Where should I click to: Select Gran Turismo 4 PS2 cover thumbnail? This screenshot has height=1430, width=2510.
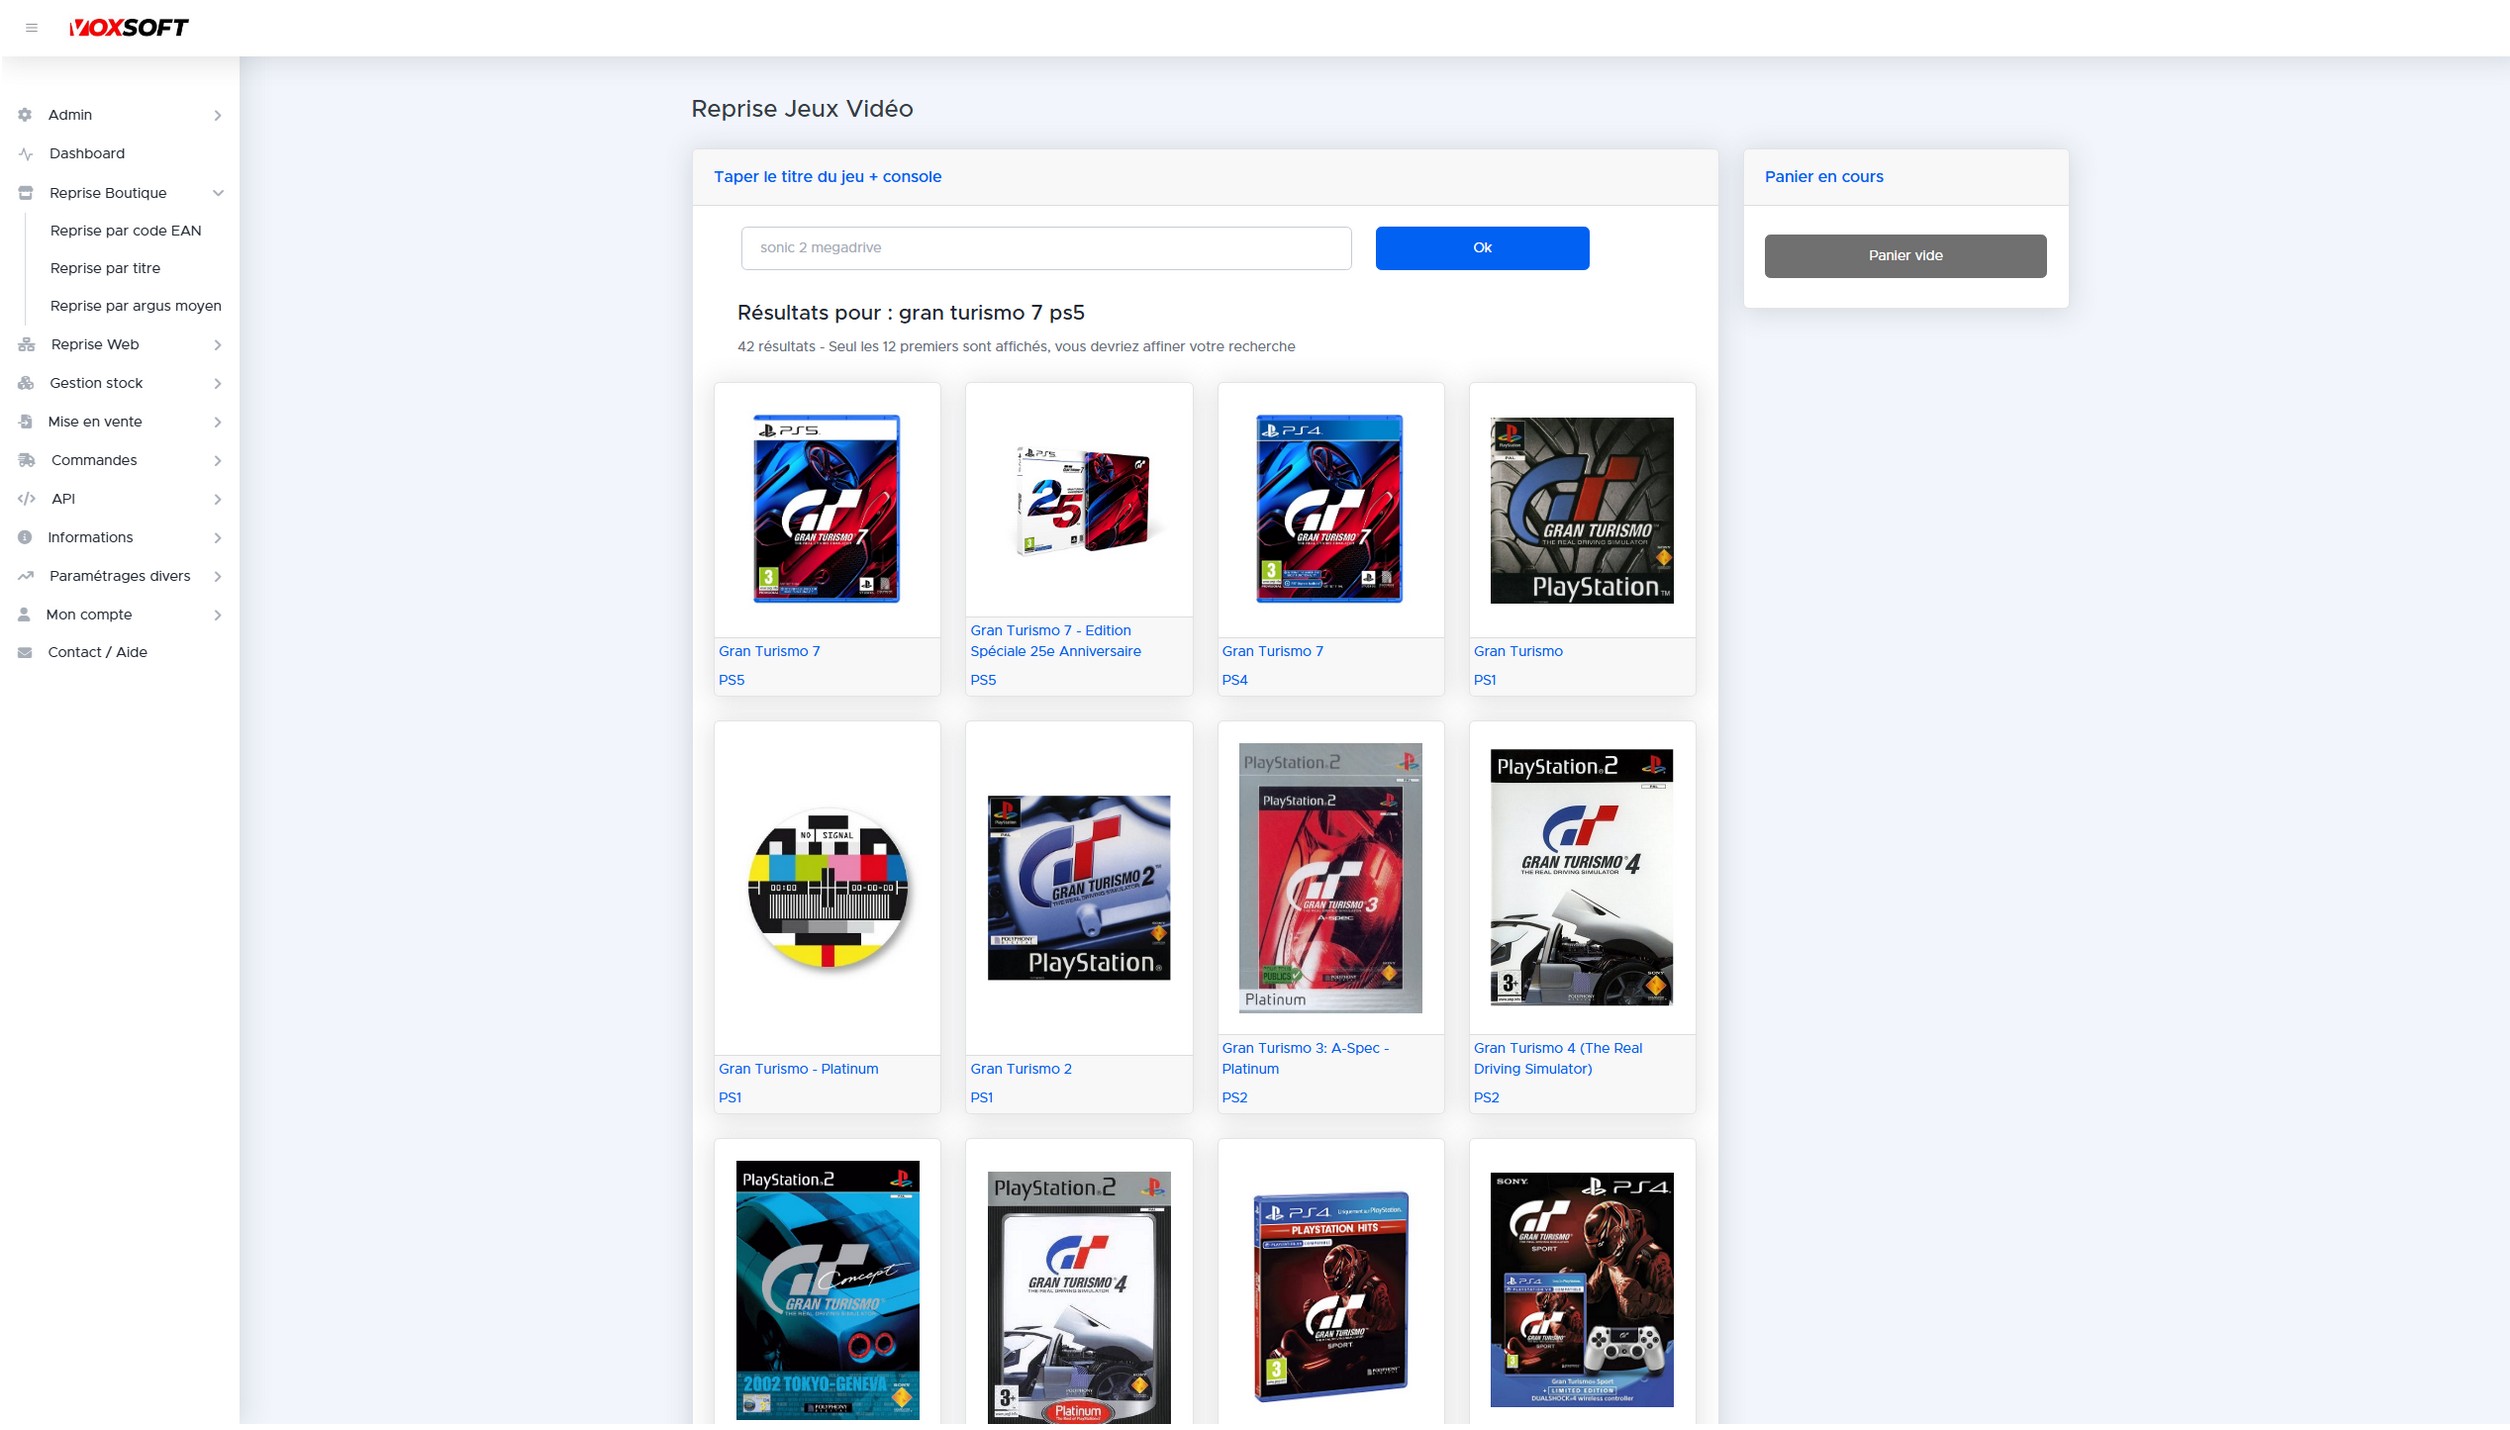(x=1580, y=877)
